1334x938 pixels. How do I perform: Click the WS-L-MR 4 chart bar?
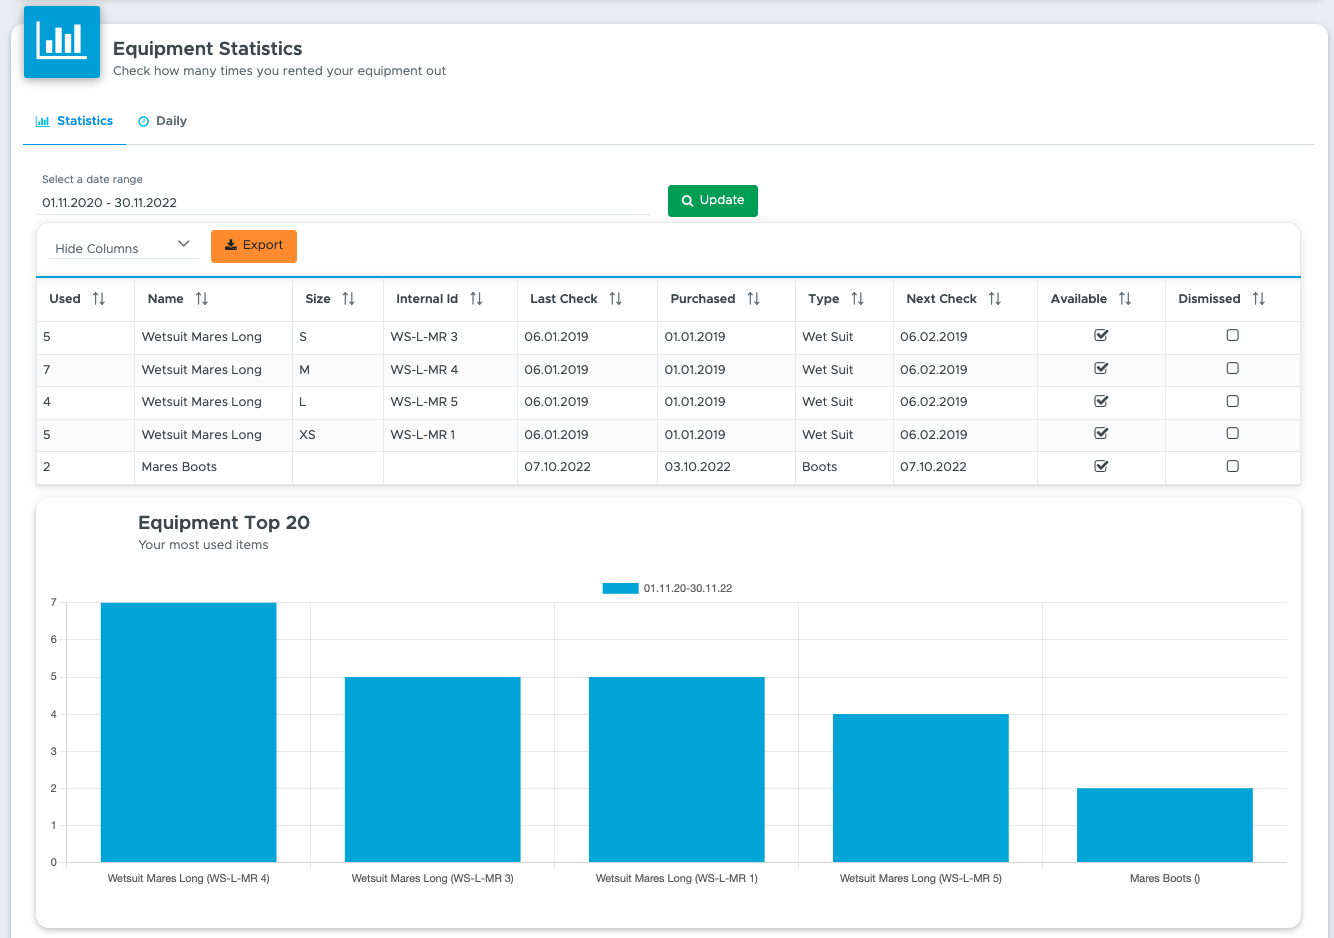click(189, 732)
